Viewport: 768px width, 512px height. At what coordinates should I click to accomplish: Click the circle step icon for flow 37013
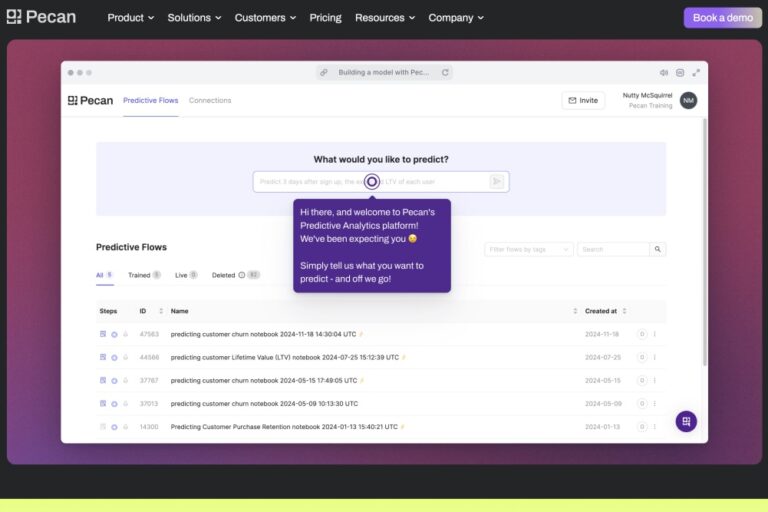114,404
